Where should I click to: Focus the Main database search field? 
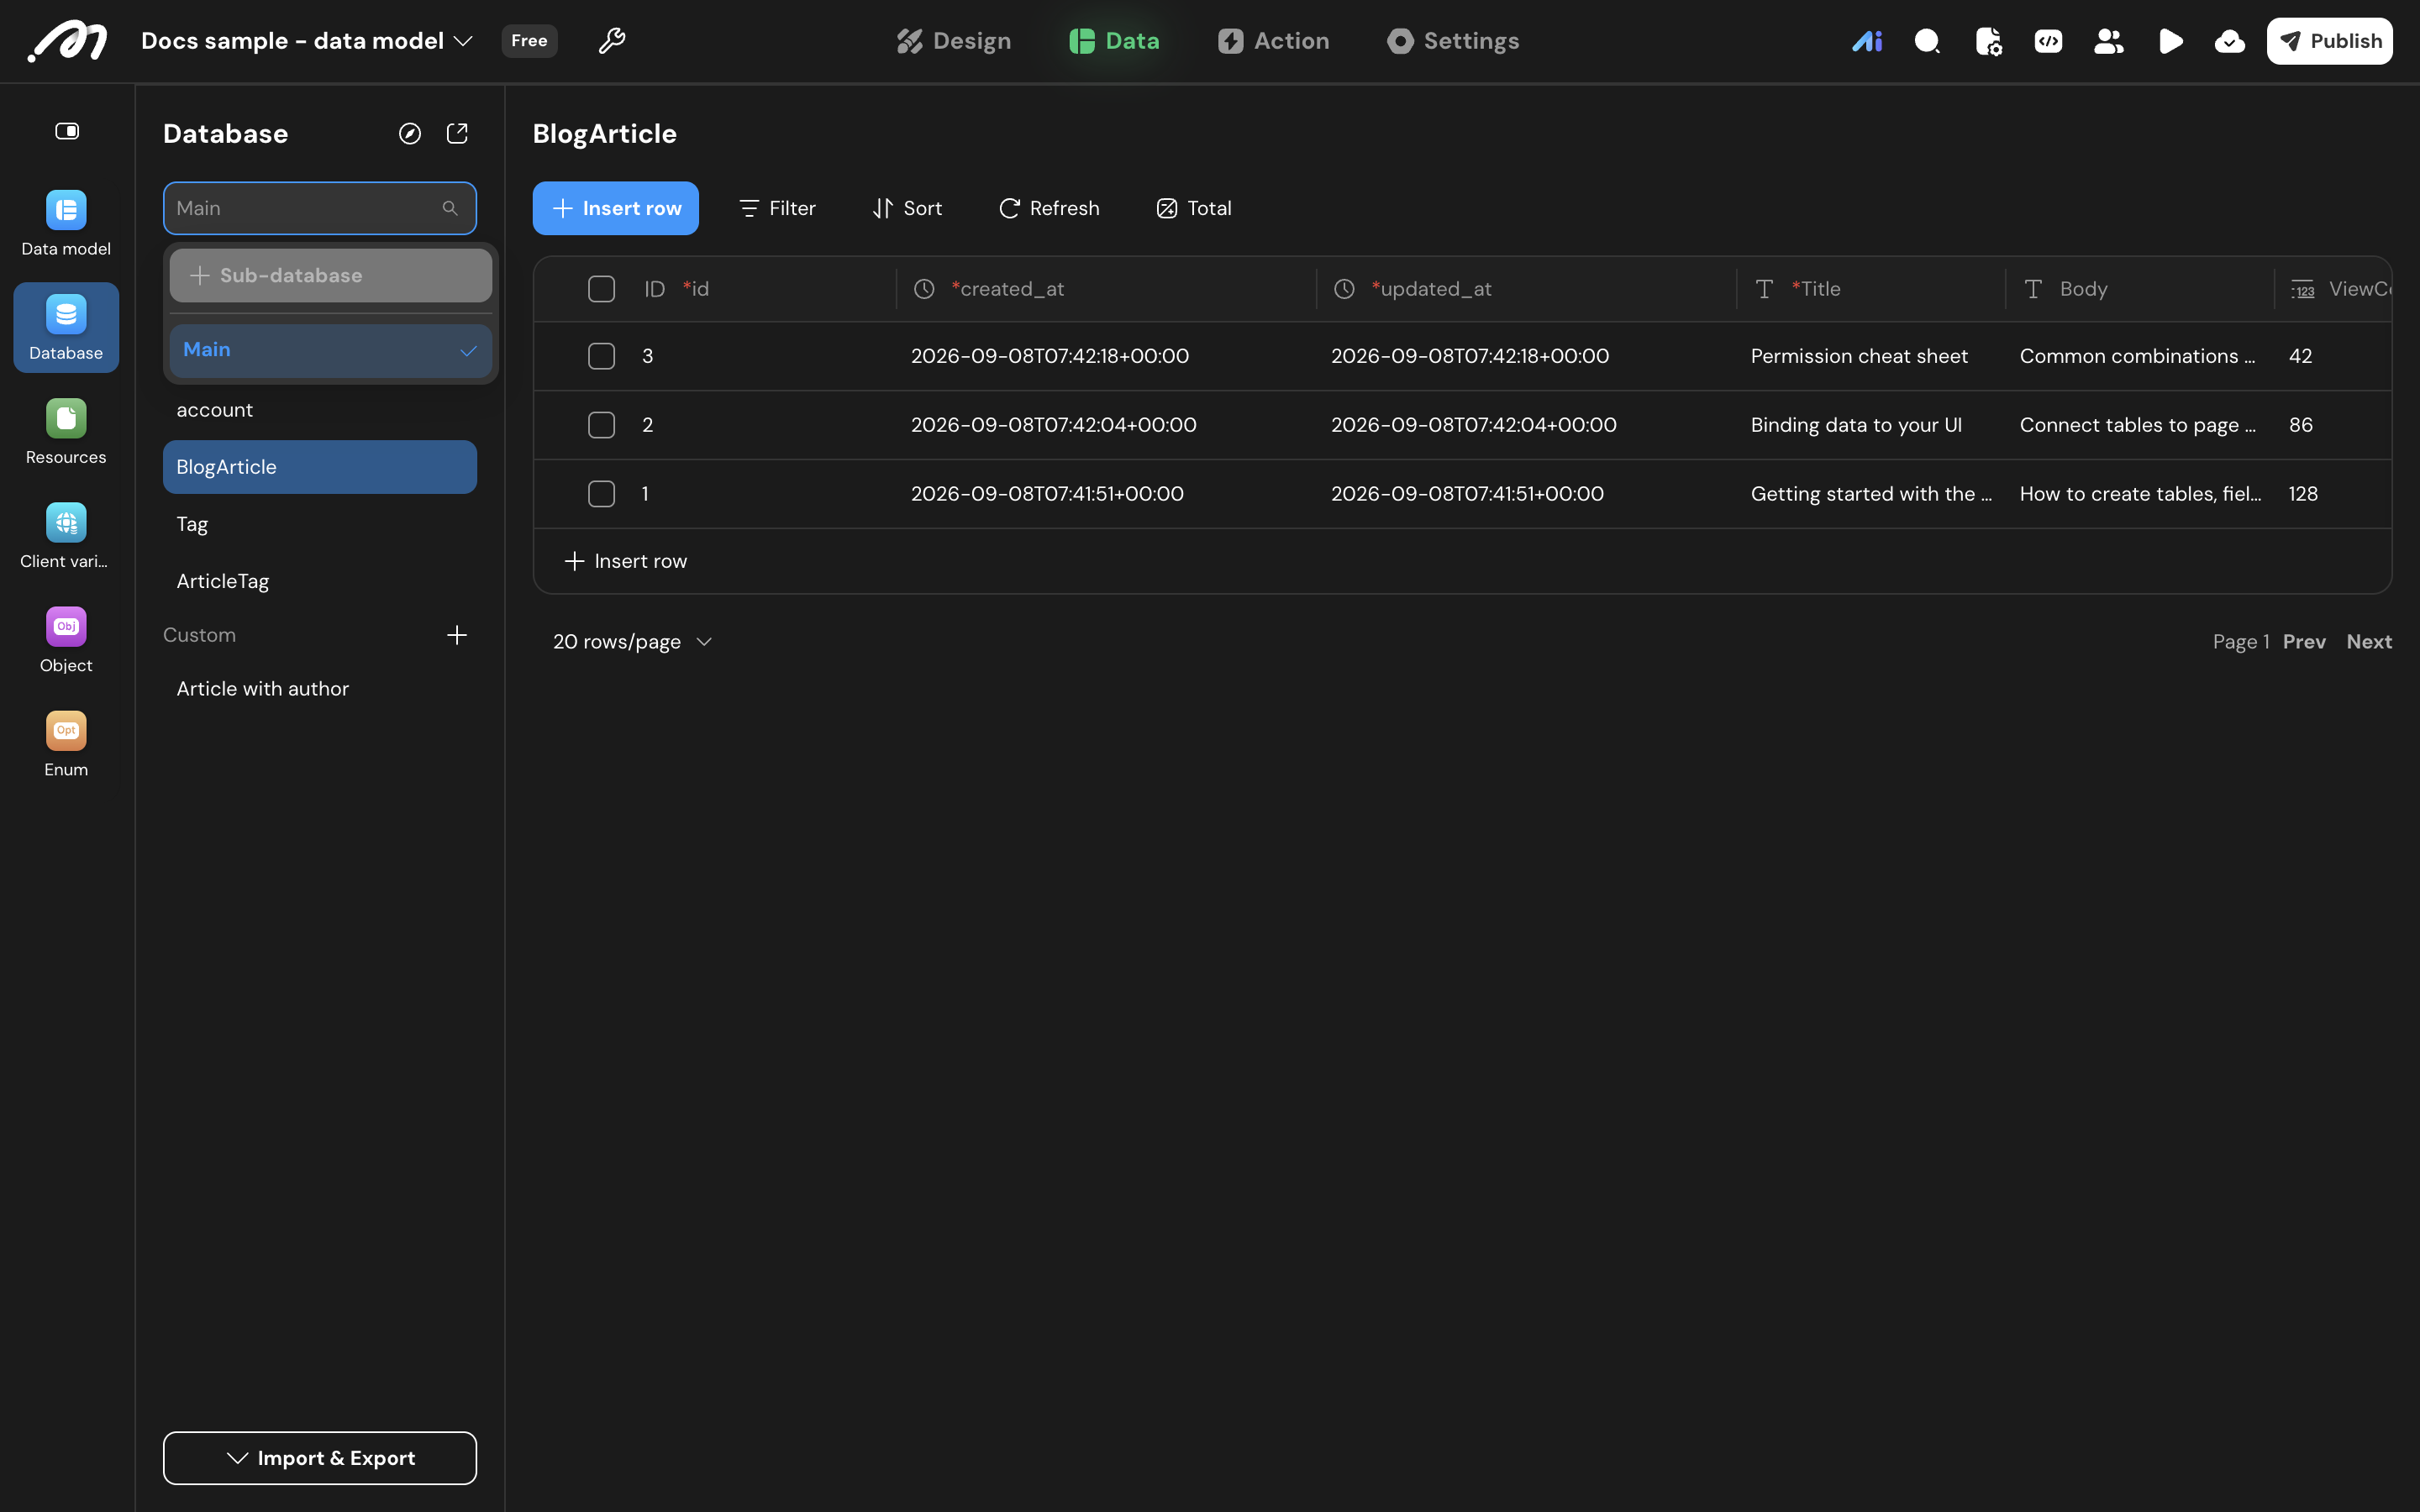point(320,208)
